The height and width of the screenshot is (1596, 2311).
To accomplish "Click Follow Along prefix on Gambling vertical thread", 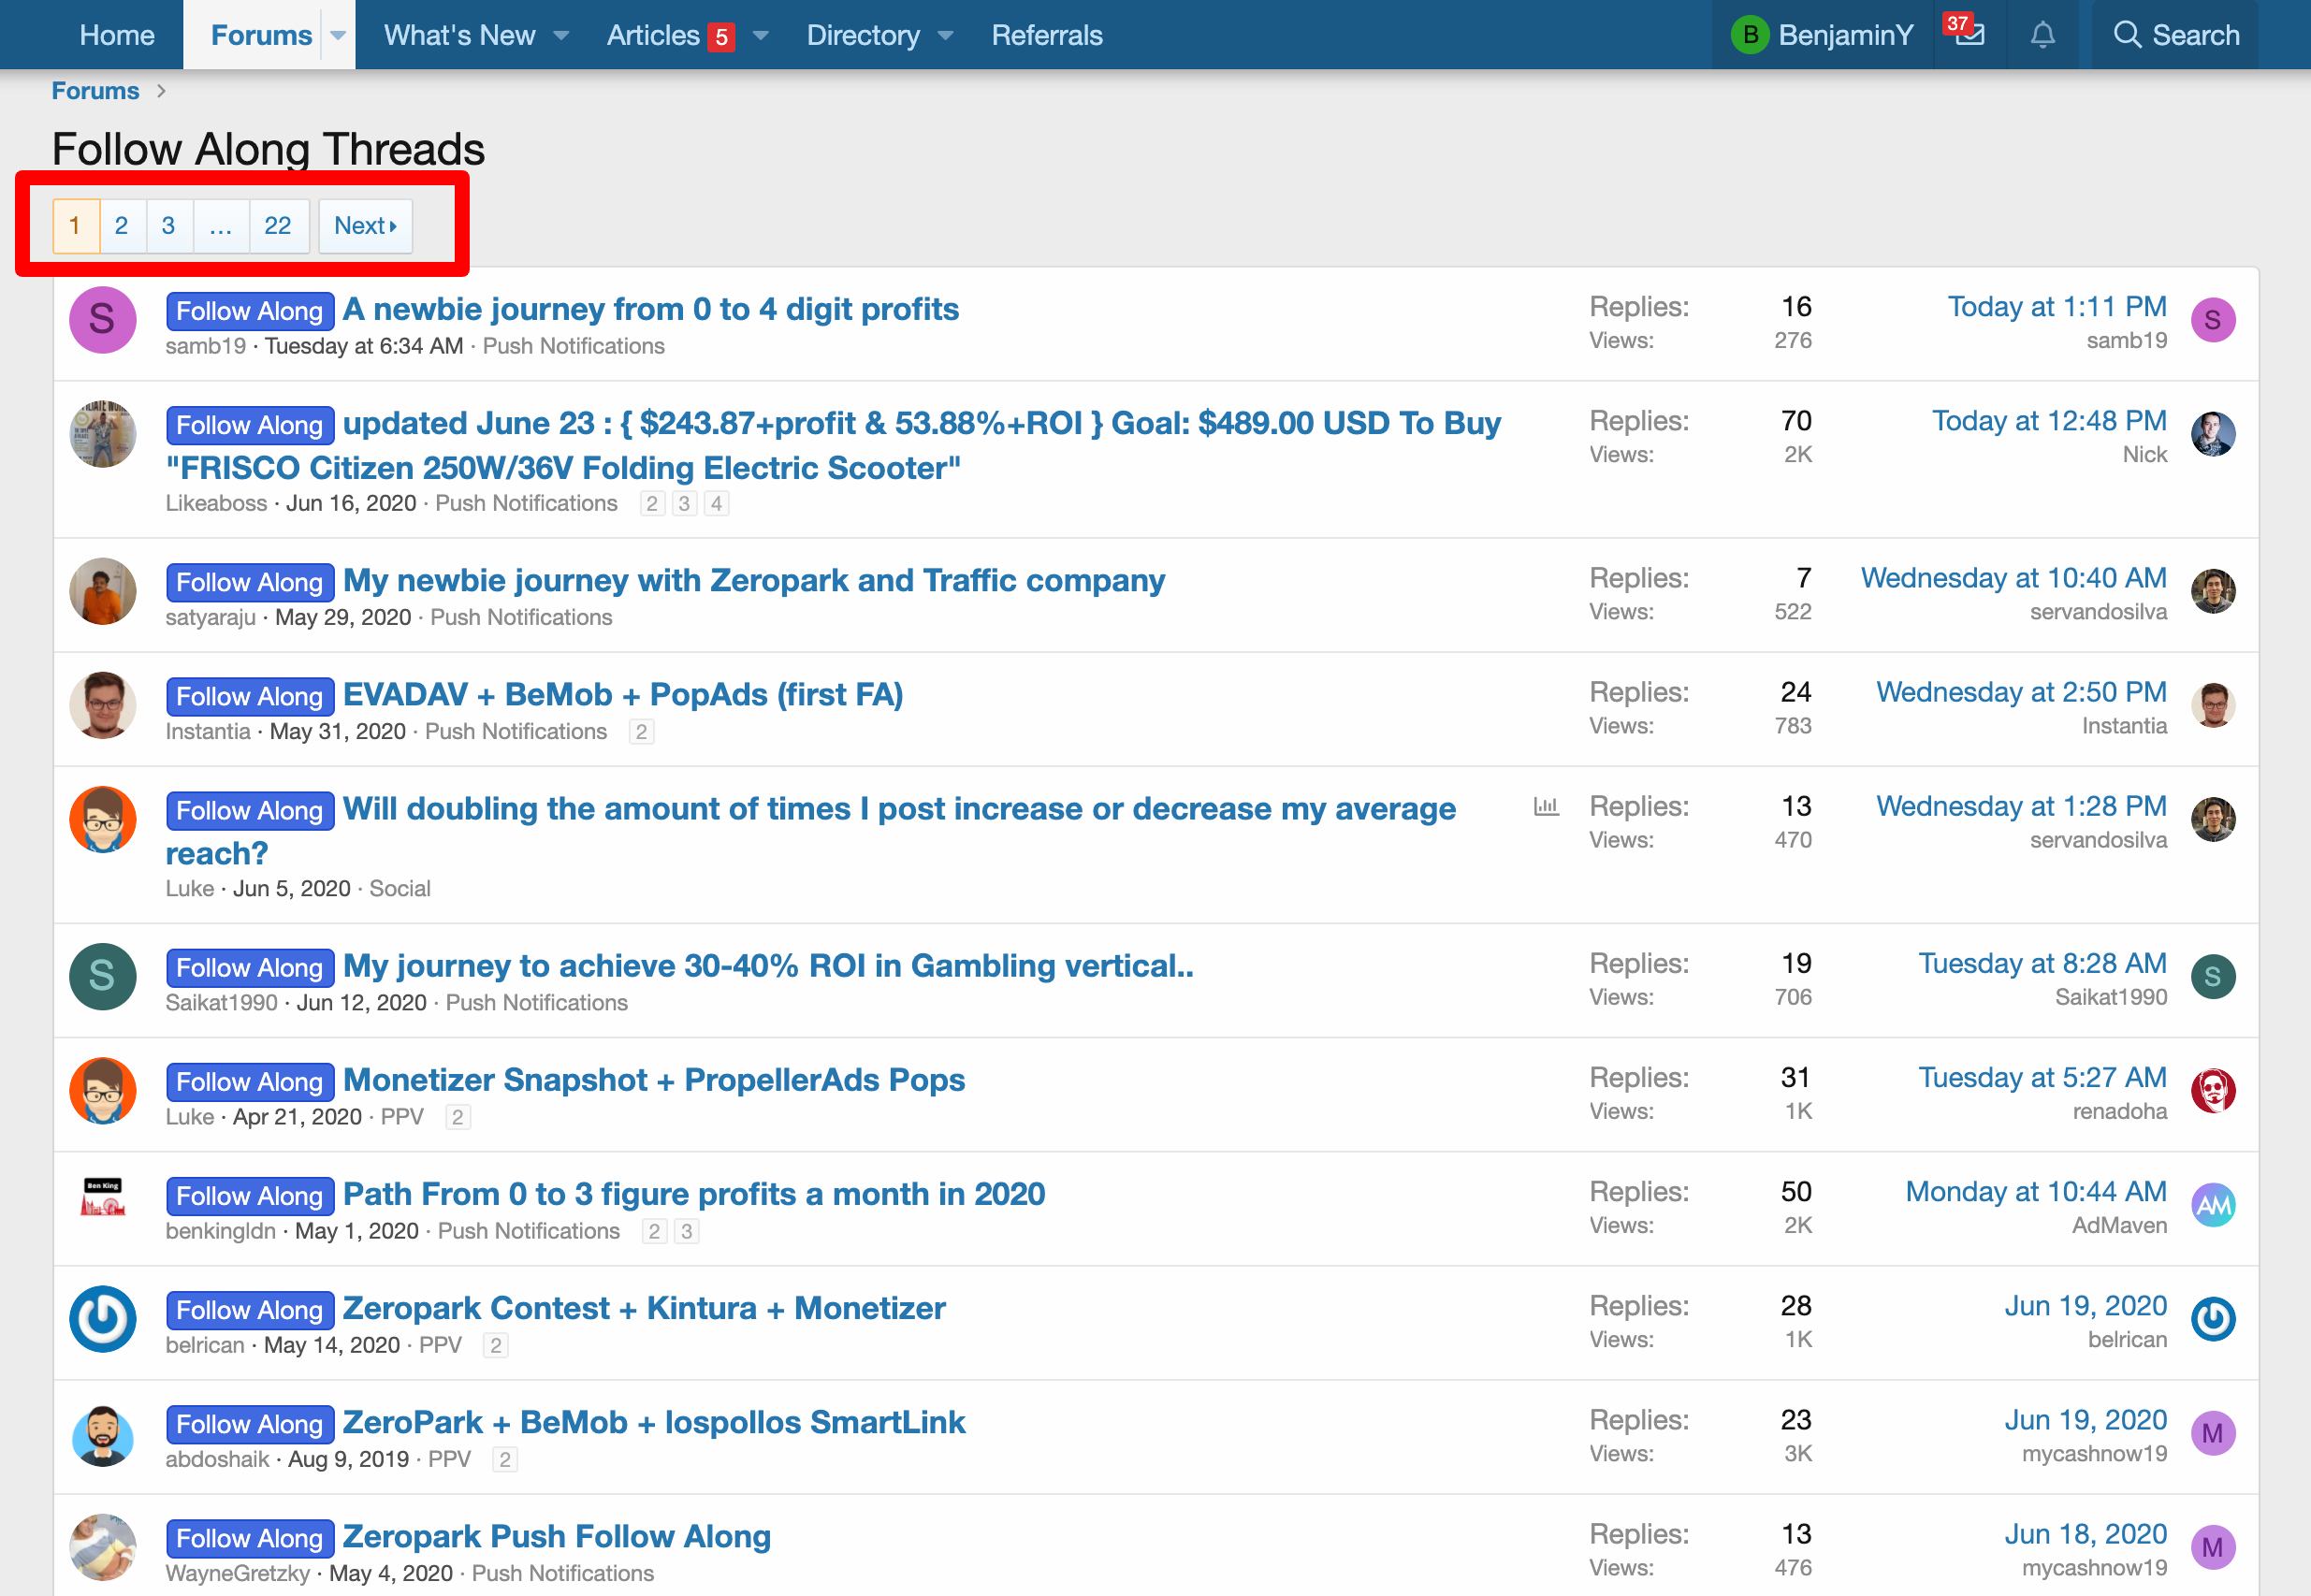I will [x=250, y=967].
